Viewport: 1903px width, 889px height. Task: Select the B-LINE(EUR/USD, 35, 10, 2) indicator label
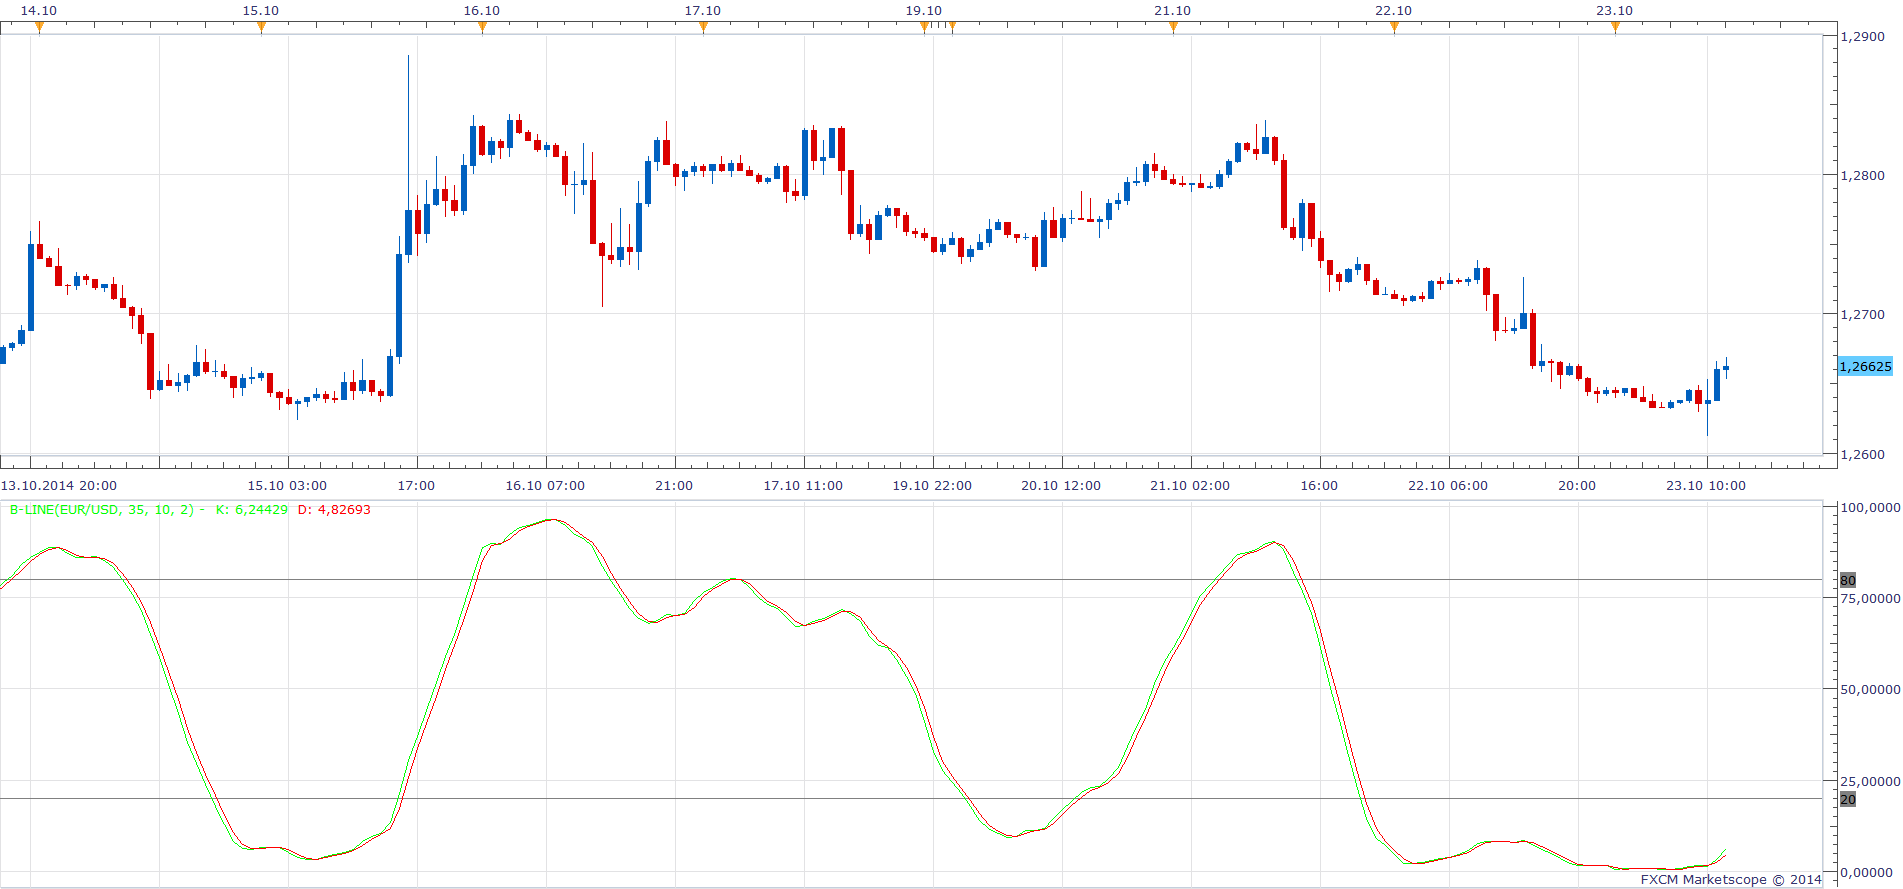point(102,510)
